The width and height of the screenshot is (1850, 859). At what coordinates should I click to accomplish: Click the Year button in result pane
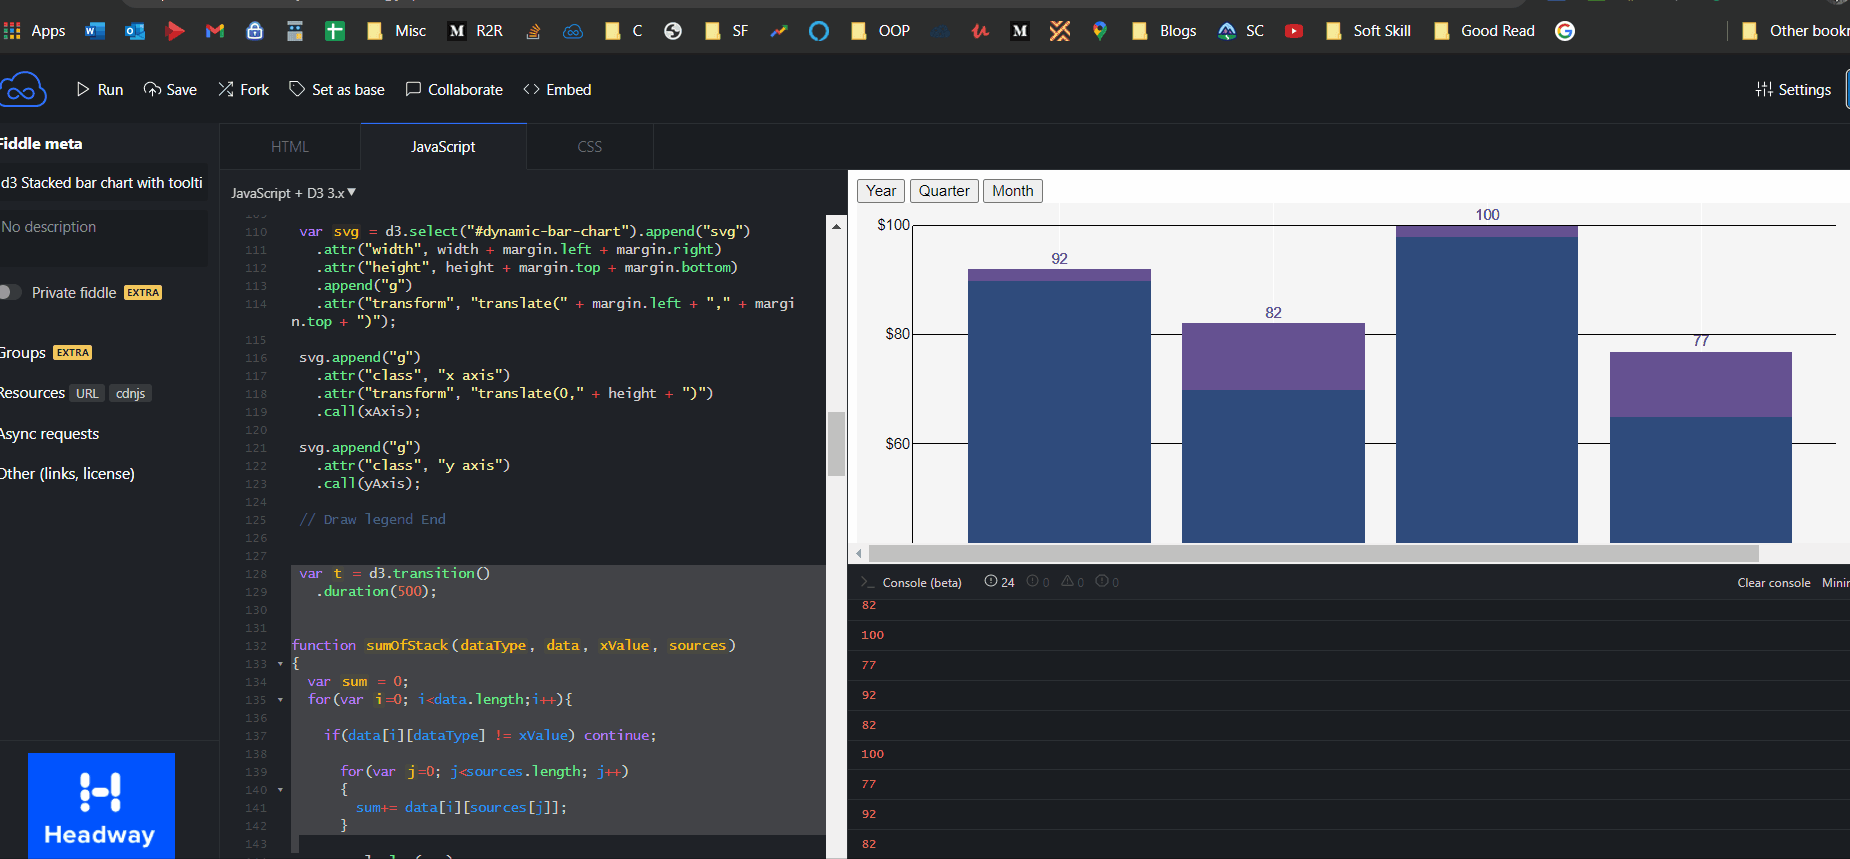coord(881,191)
